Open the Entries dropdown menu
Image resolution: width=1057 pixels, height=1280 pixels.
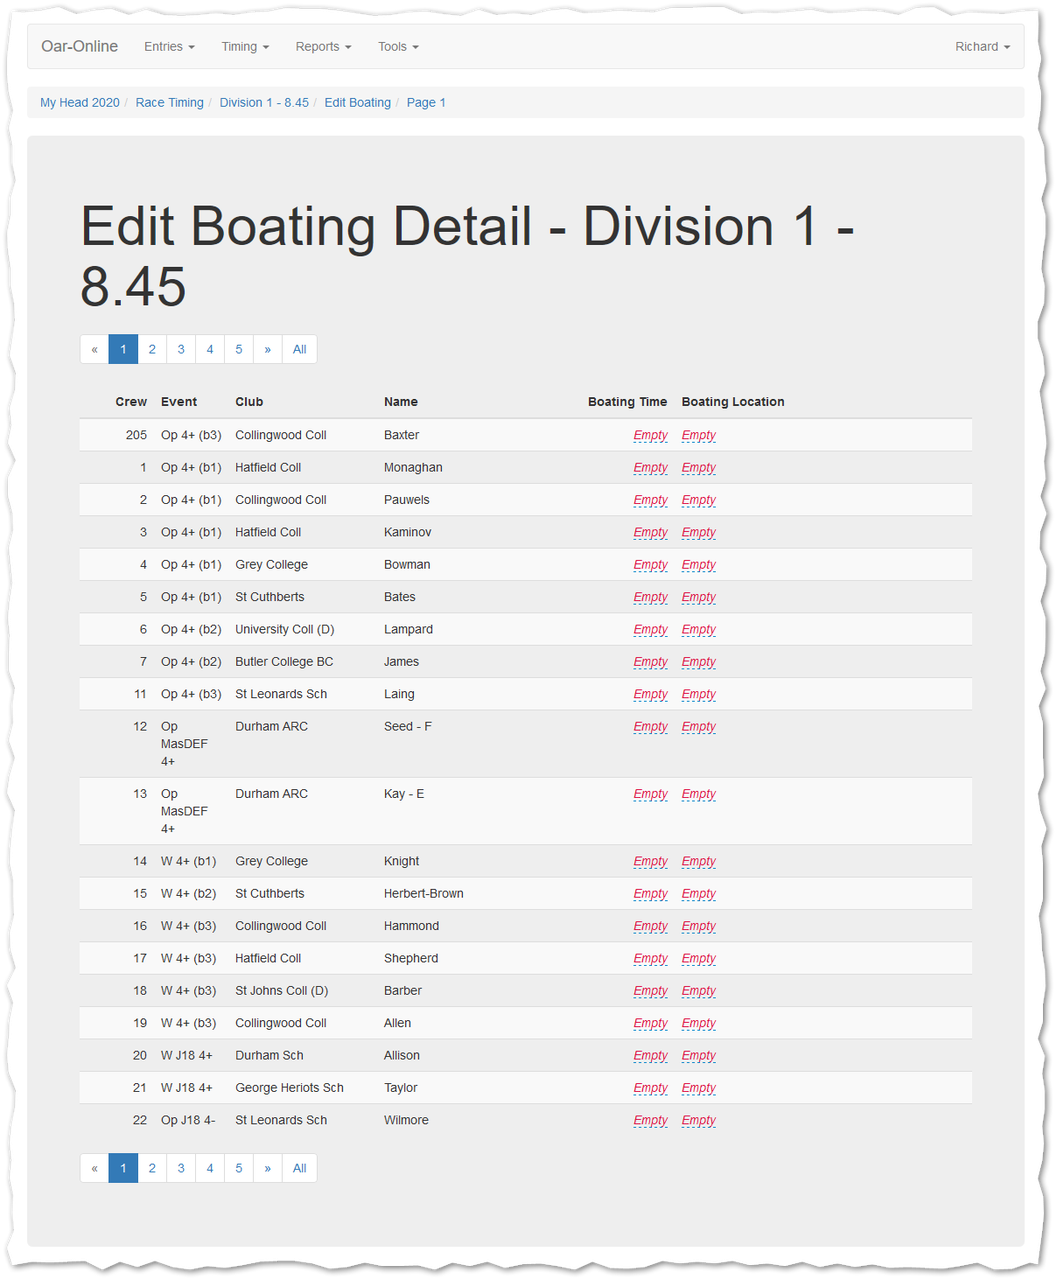point(169,47)
